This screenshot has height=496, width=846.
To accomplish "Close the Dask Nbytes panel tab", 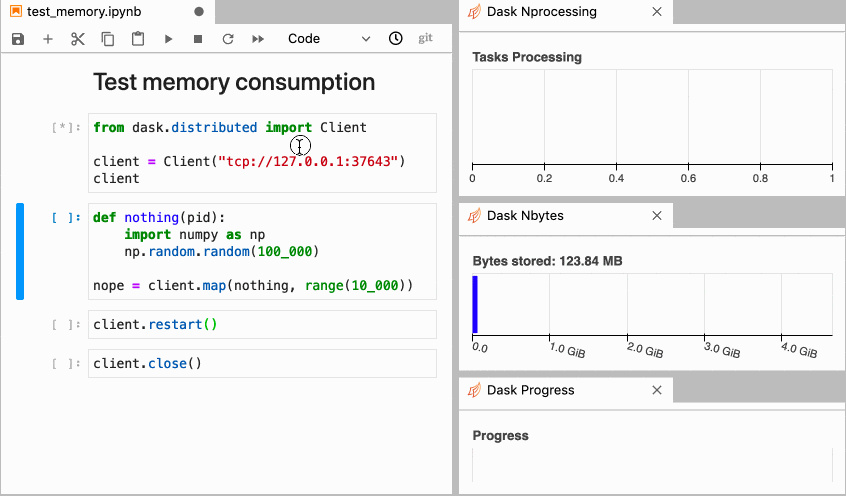I will [x=657, y=215].
